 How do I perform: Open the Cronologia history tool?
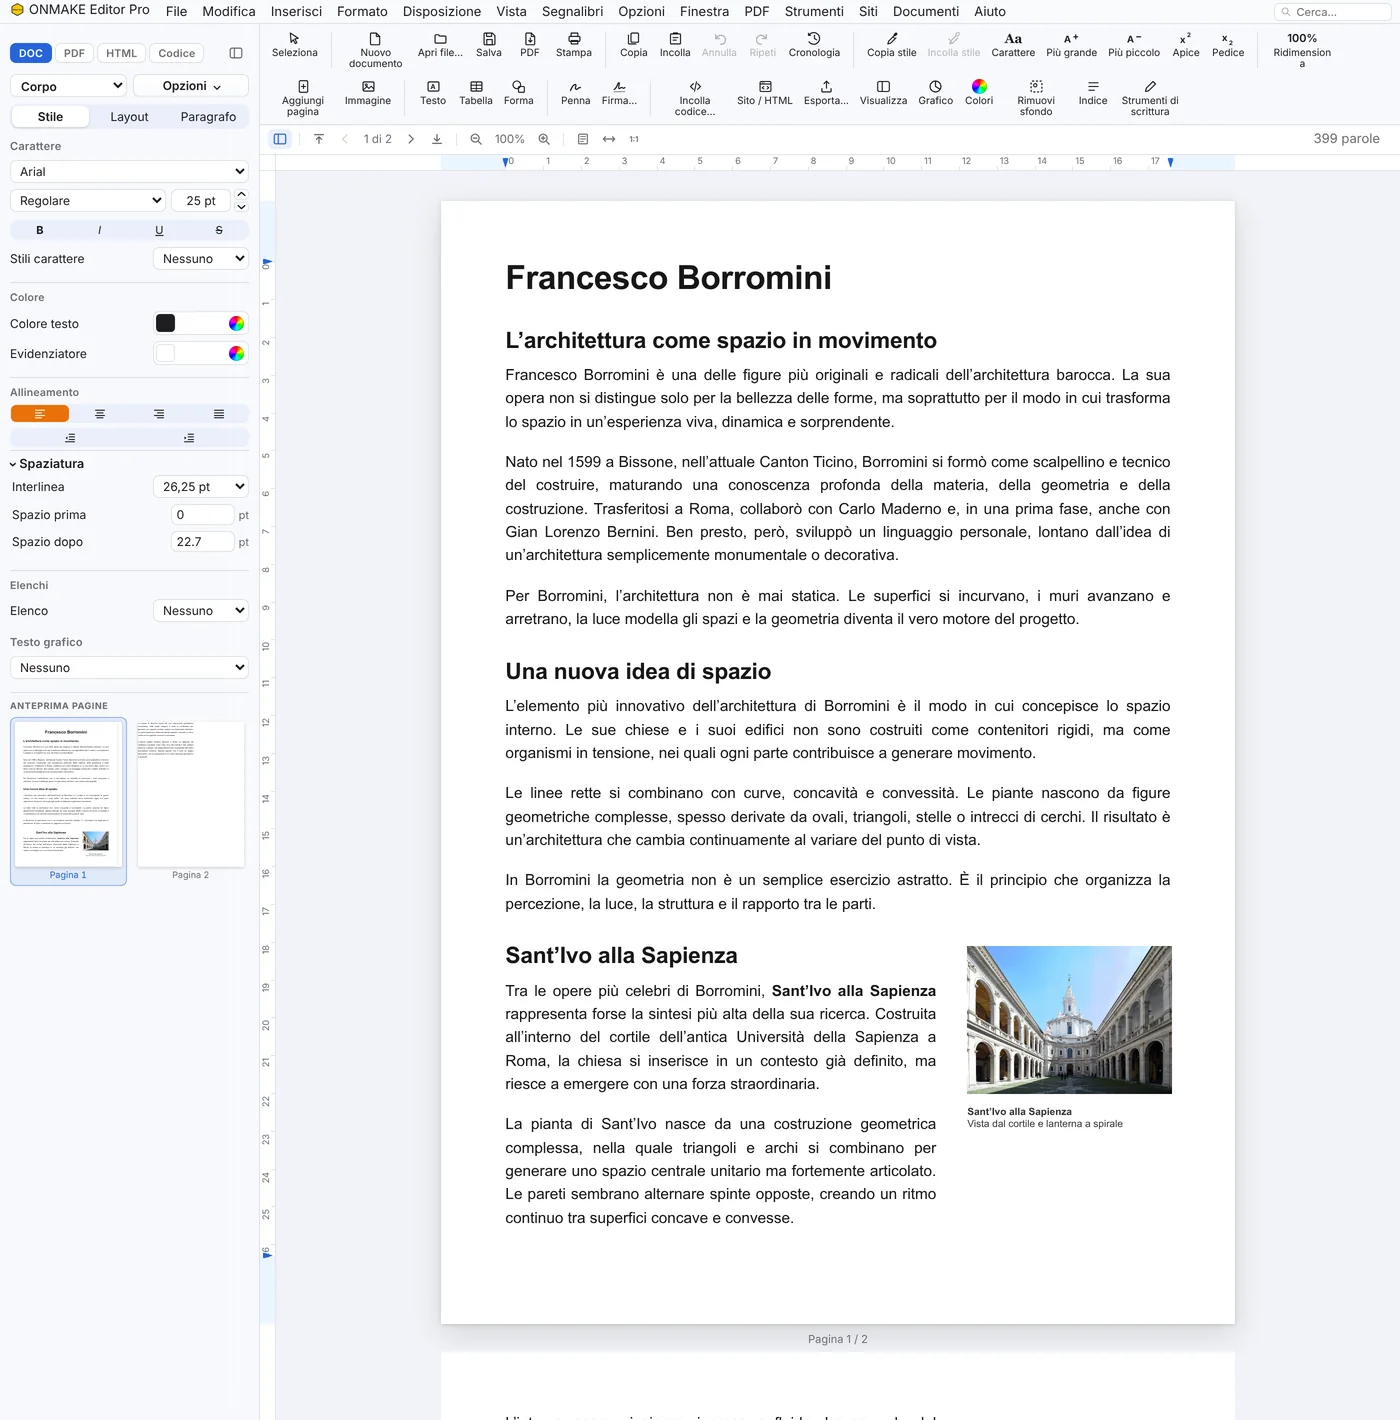814,45
